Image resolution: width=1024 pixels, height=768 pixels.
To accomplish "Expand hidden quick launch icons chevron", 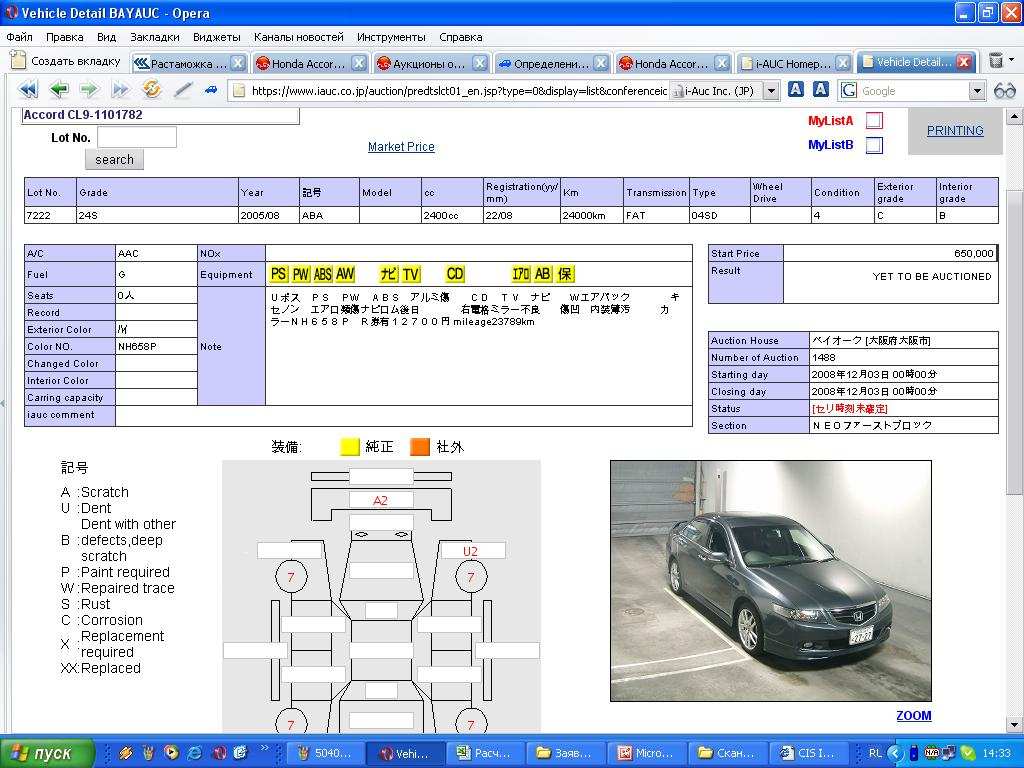I will pyautogui.click(x=264, y=748).
